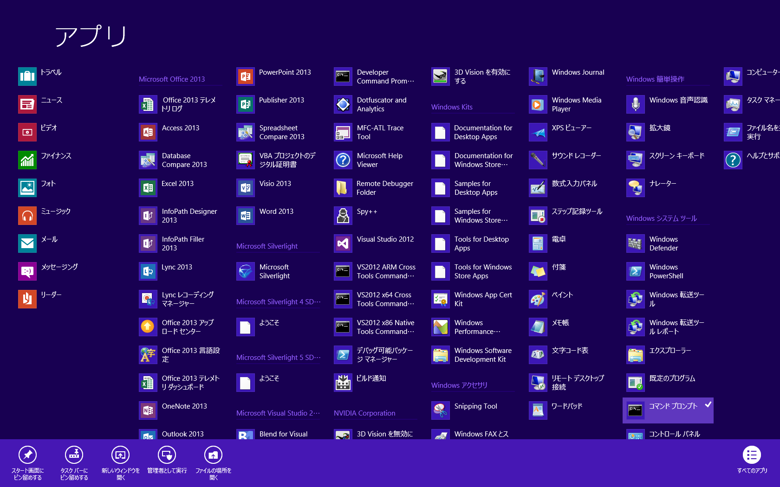The height and width of the screenshot is (487, 780).
Task: Launch Excel 2013
Action: pos(166,188)
